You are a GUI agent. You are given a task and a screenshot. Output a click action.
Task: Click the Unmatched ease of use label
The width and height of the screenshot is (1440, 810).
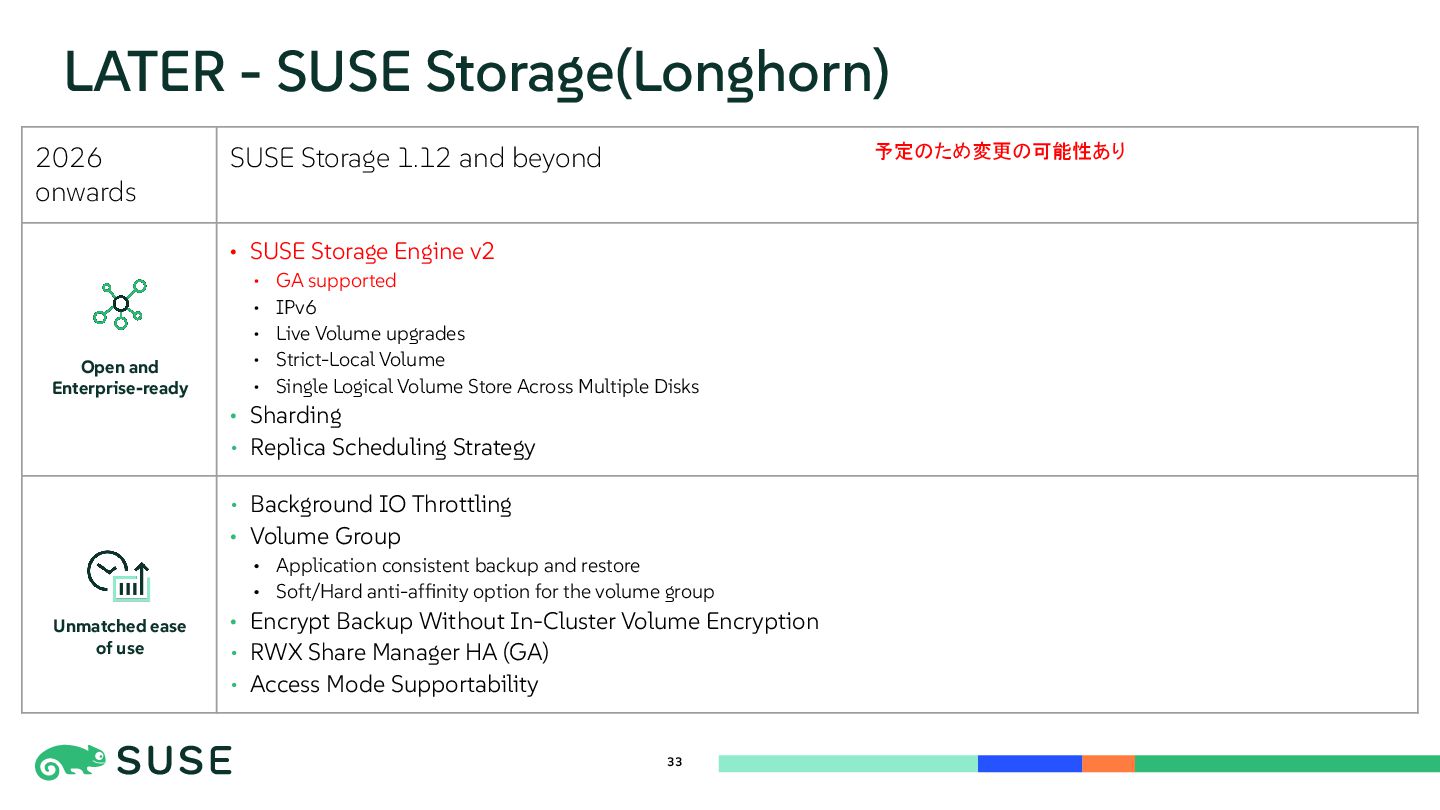coord(120,637)
